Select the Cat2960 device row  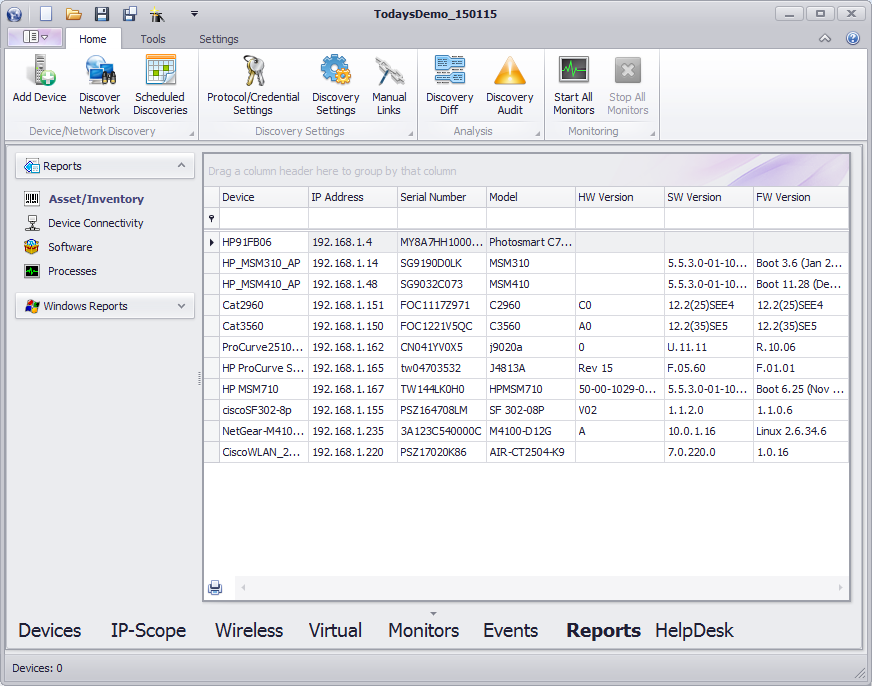coord(526,305)
